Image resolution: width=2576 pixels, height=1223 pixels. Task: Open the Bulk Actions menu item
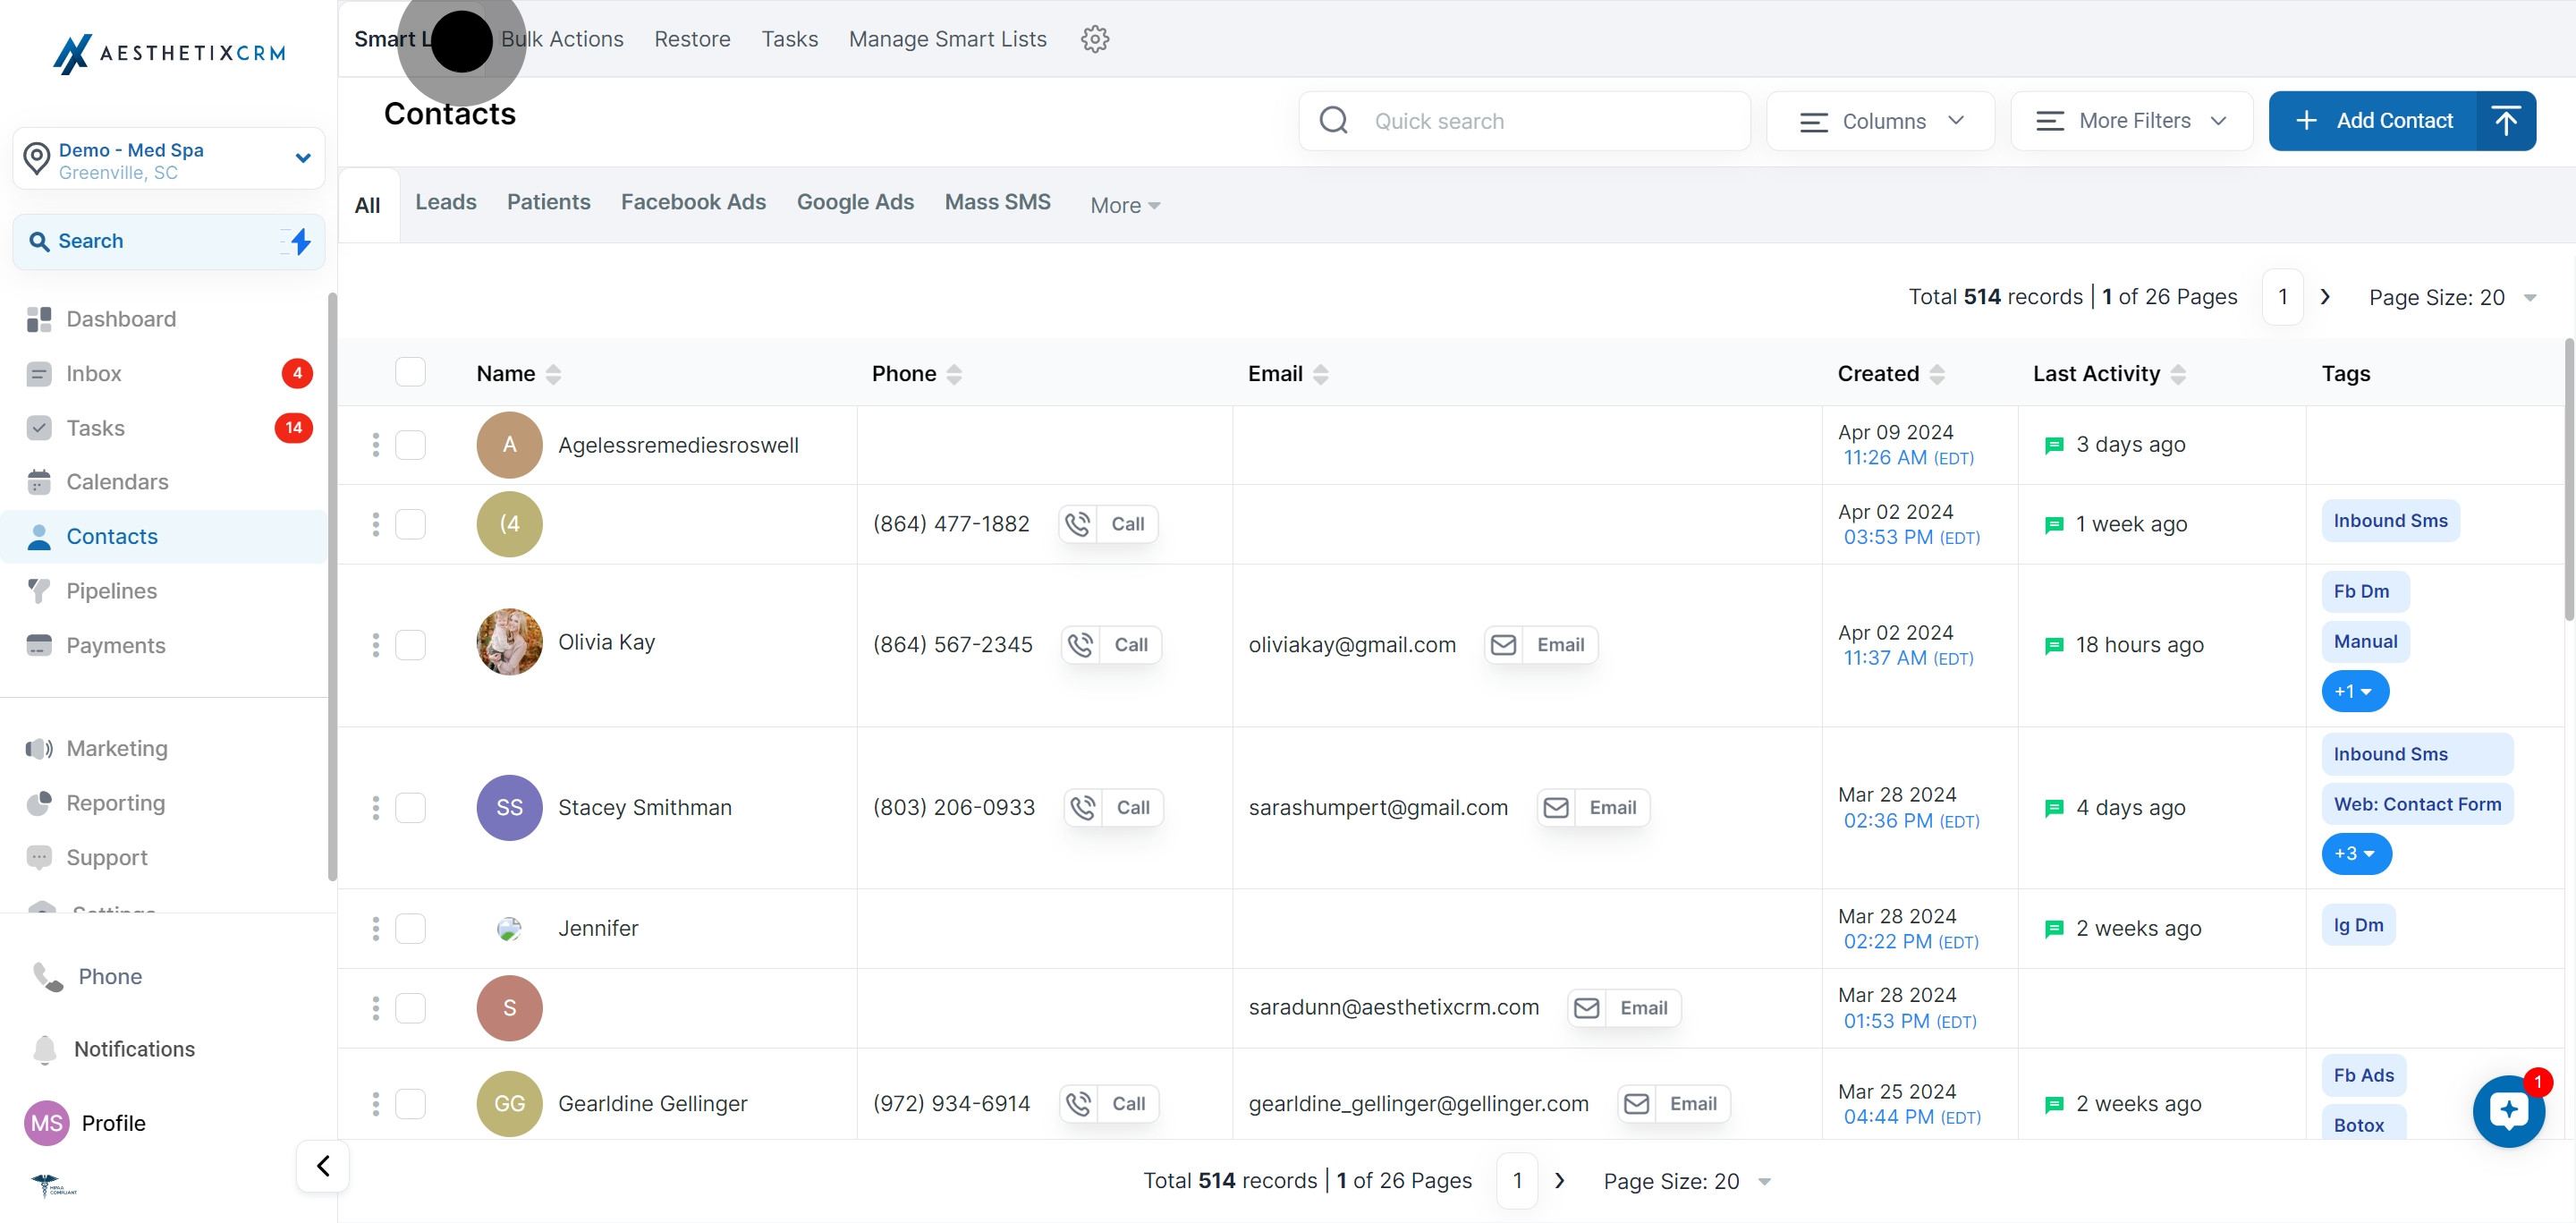point(562,39)
